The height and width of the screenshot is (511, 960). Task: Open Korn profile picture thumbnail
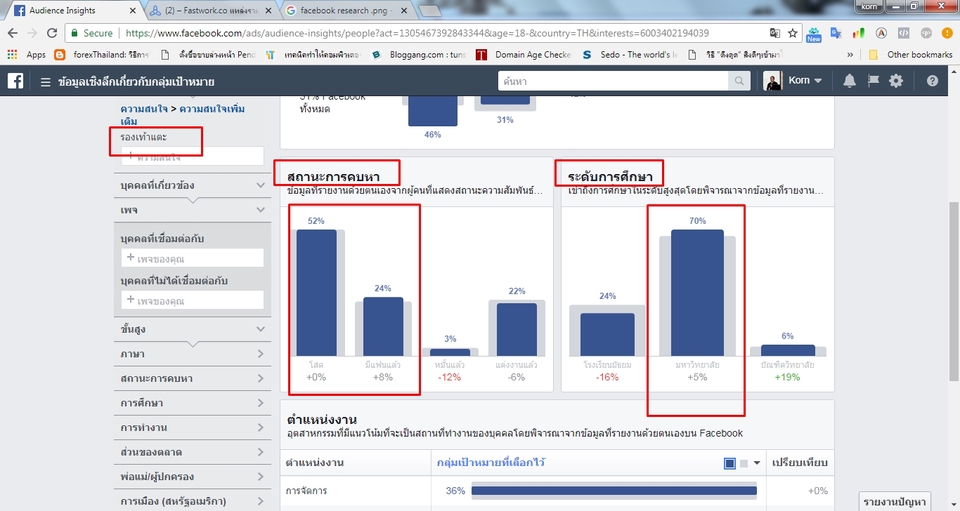(773, 81)
